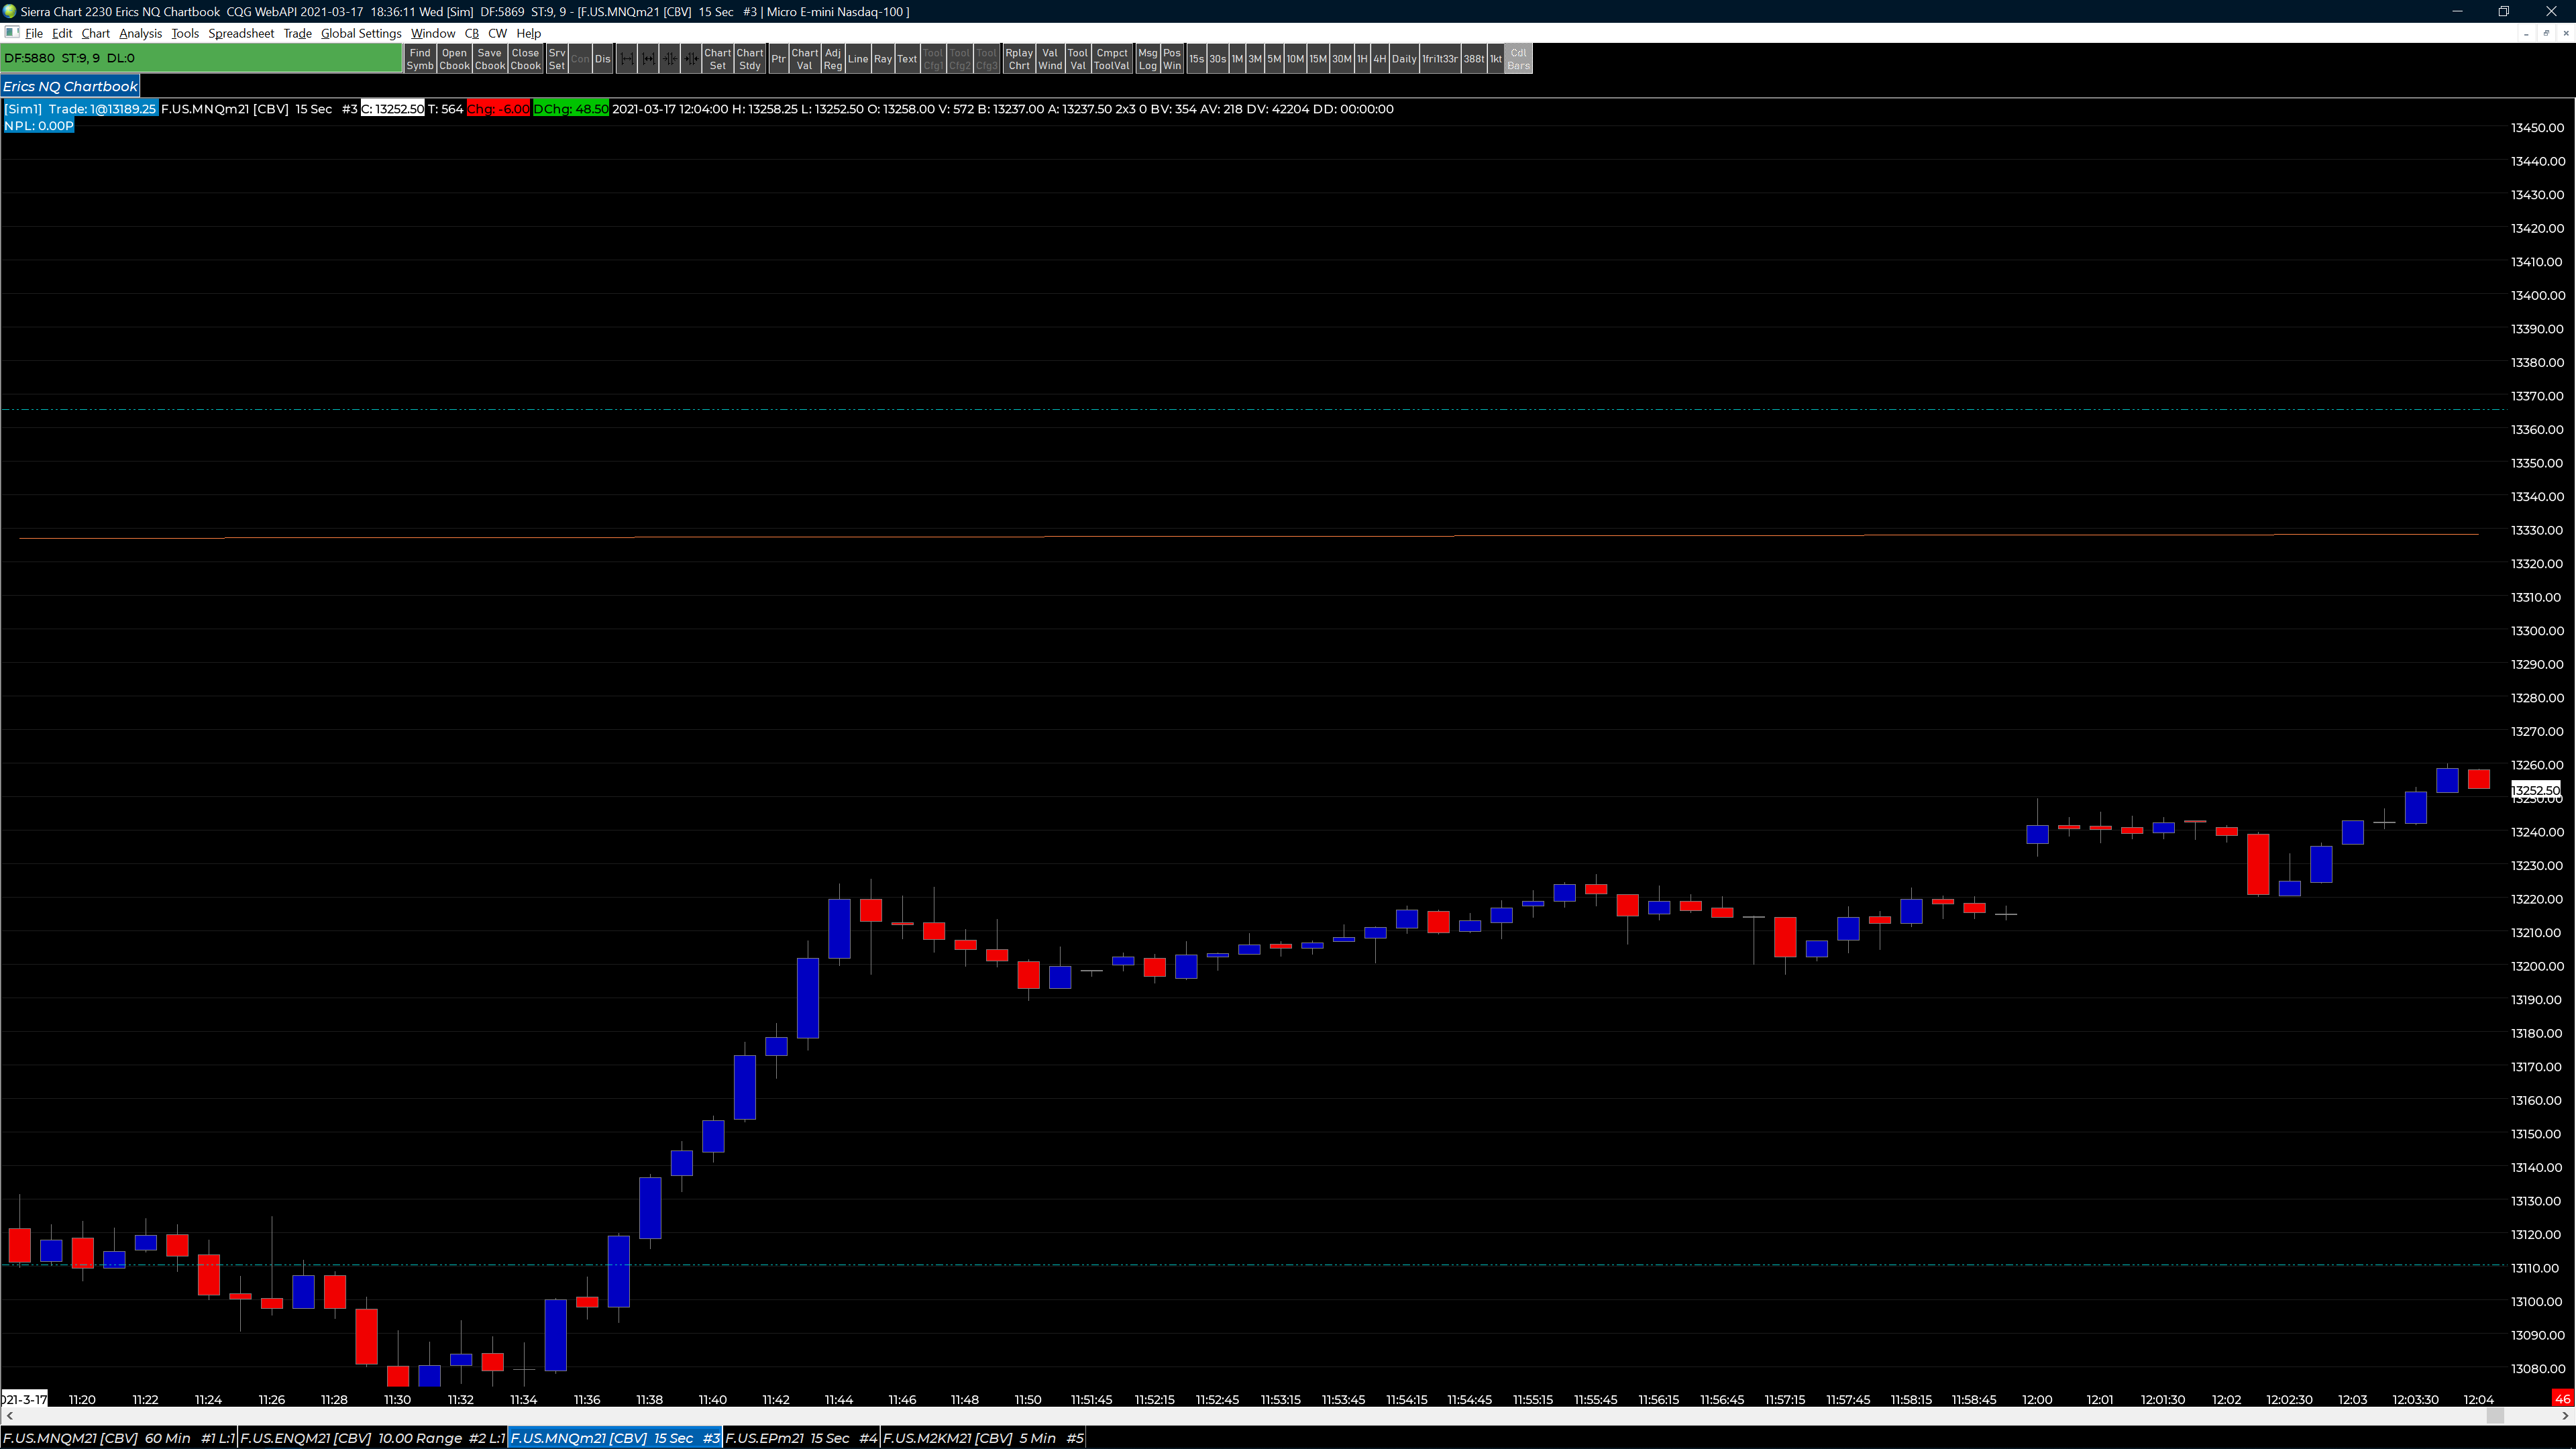The image size is (2576, 1449).
Task: Select the Ray drawing tool
Action: click(x=882, y=59)
